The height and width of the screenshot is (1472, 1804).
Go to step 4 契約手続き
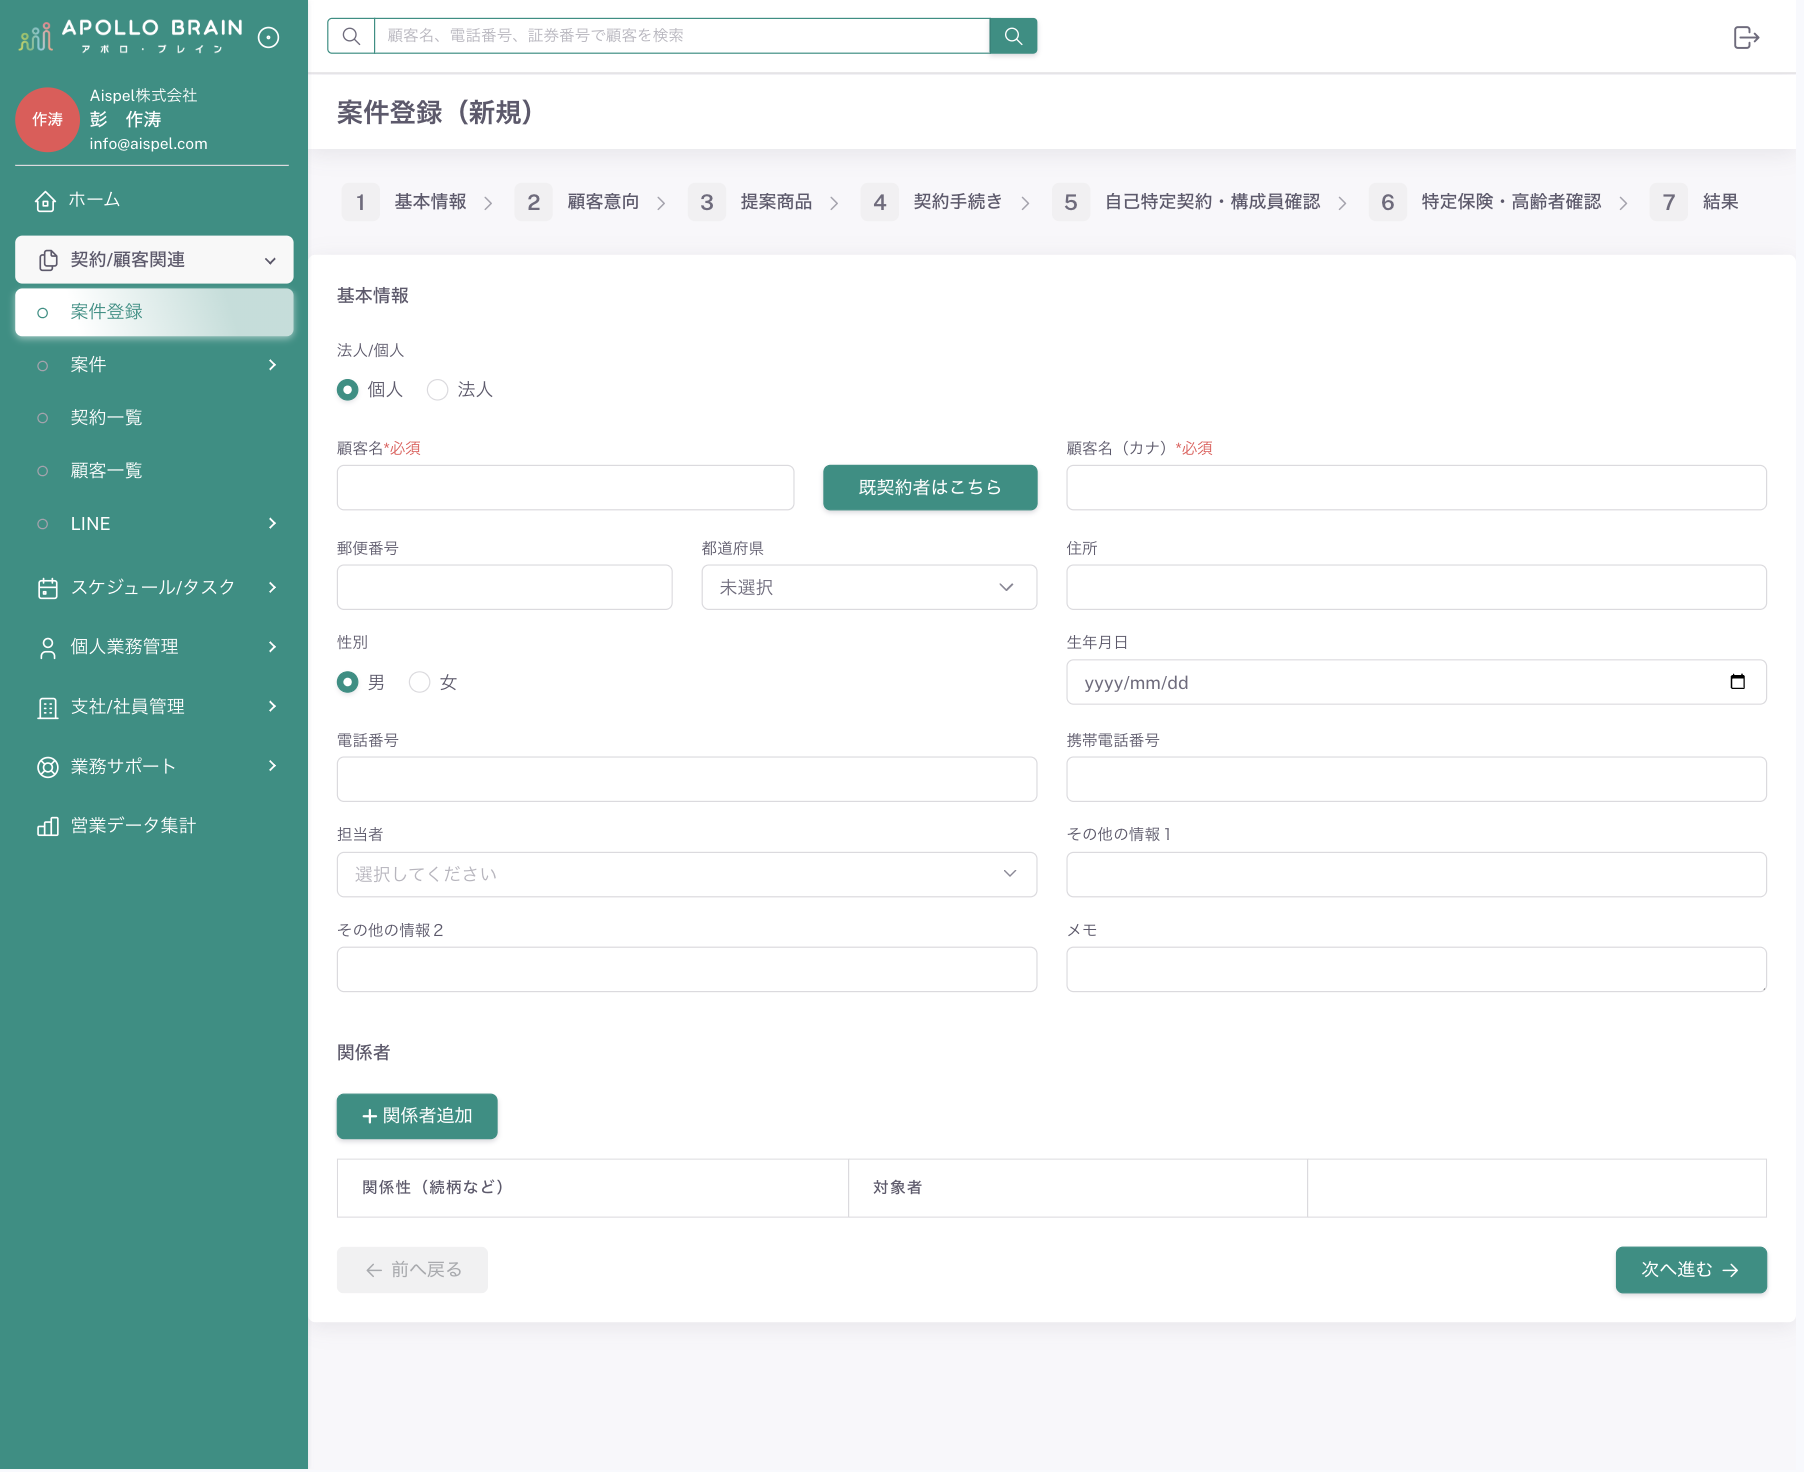[932, 202]
